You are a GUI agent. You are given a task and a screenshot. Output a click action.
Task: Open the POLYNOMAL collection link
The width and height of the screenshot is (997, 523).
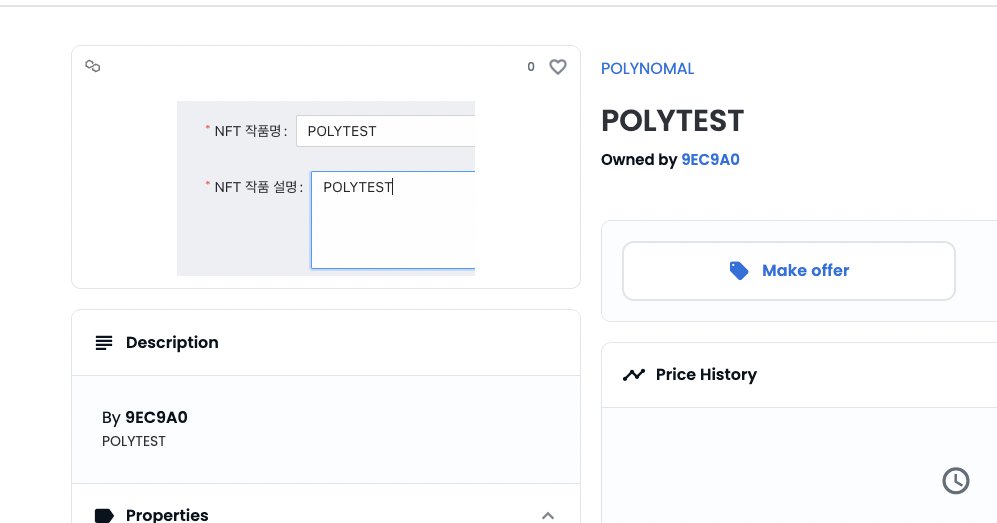647,69
